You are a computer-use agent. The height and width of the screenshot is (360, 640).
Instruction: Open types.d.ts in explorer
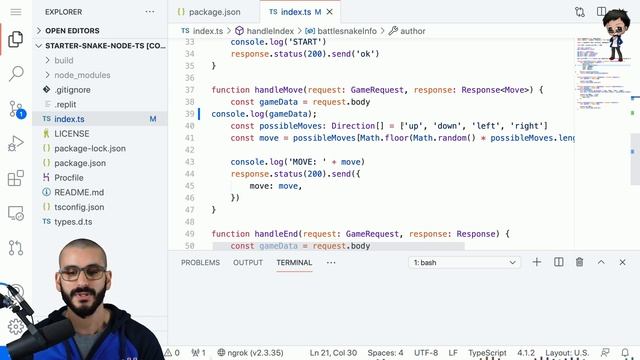pos(100,222)
